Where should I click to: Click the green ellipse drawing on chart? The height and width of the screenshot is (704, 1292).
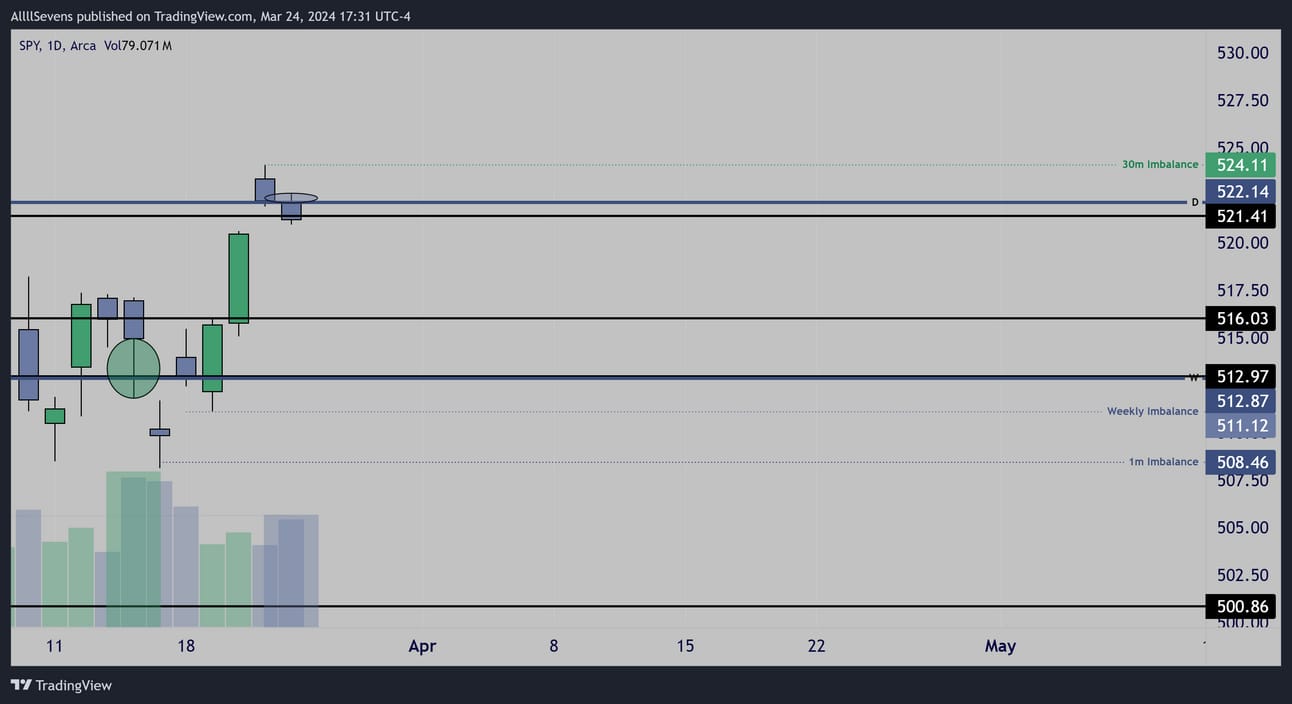click(x=133, y=368)
